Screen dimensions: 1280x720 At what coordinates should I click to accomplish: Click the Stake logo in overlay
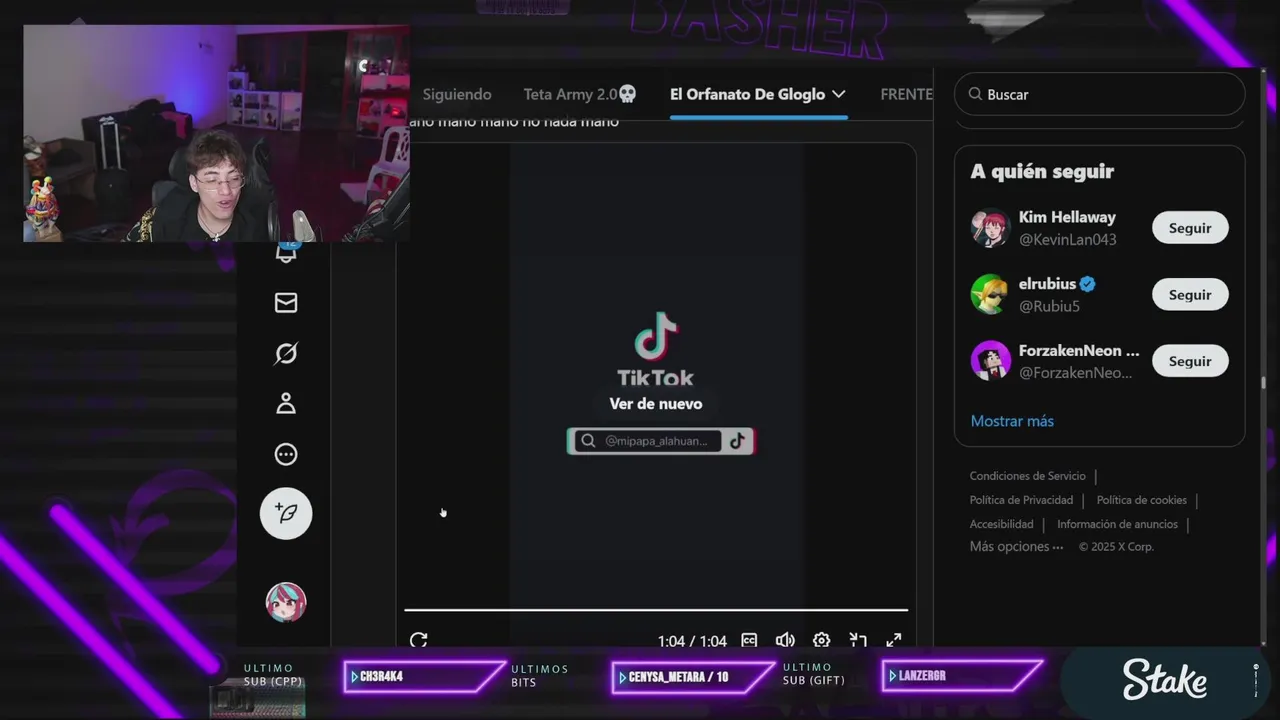(x=1165, y=680)
